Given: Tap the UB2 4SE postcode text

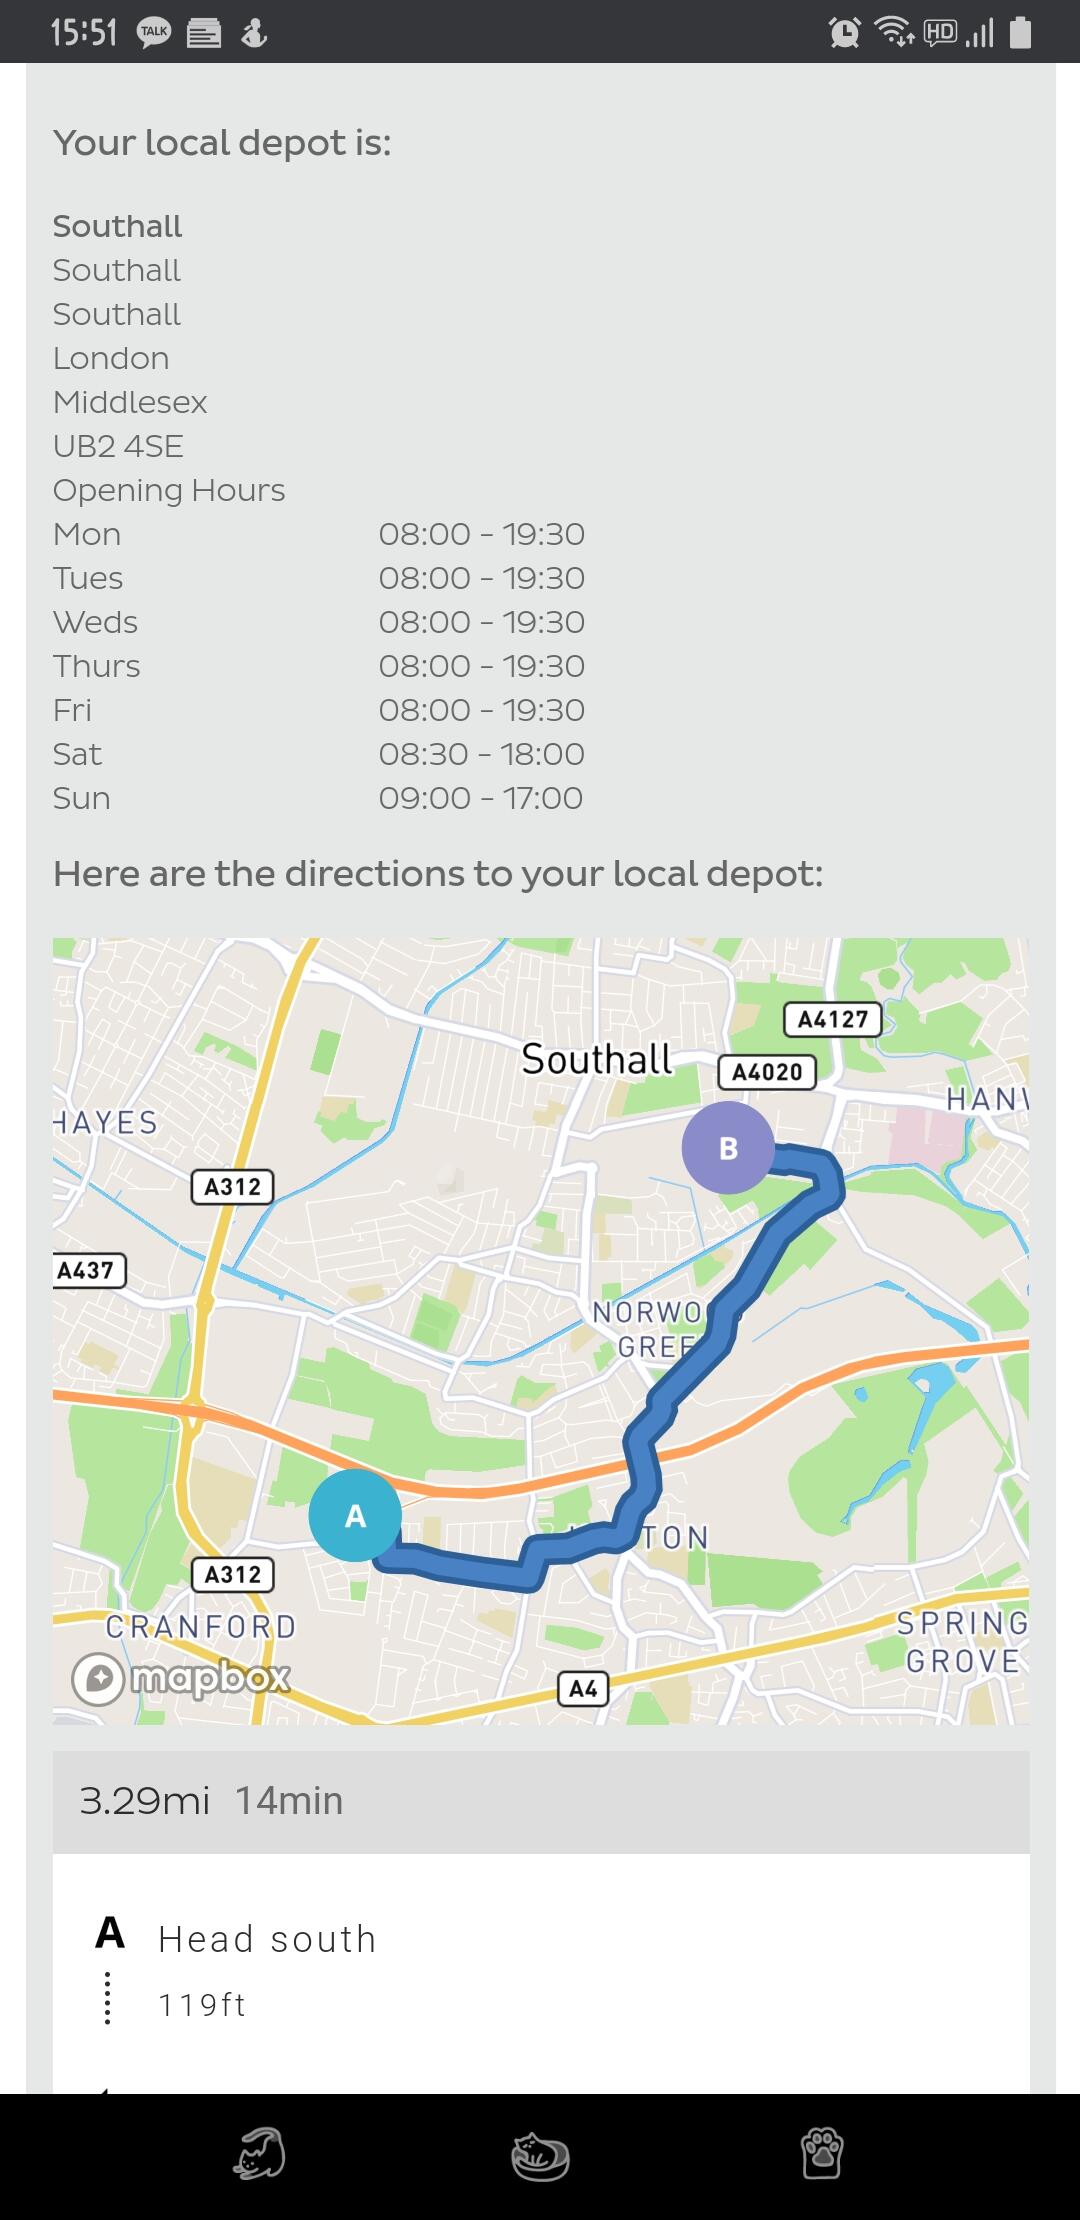Looking at the screenshot, I should click(x=118, y=446).
